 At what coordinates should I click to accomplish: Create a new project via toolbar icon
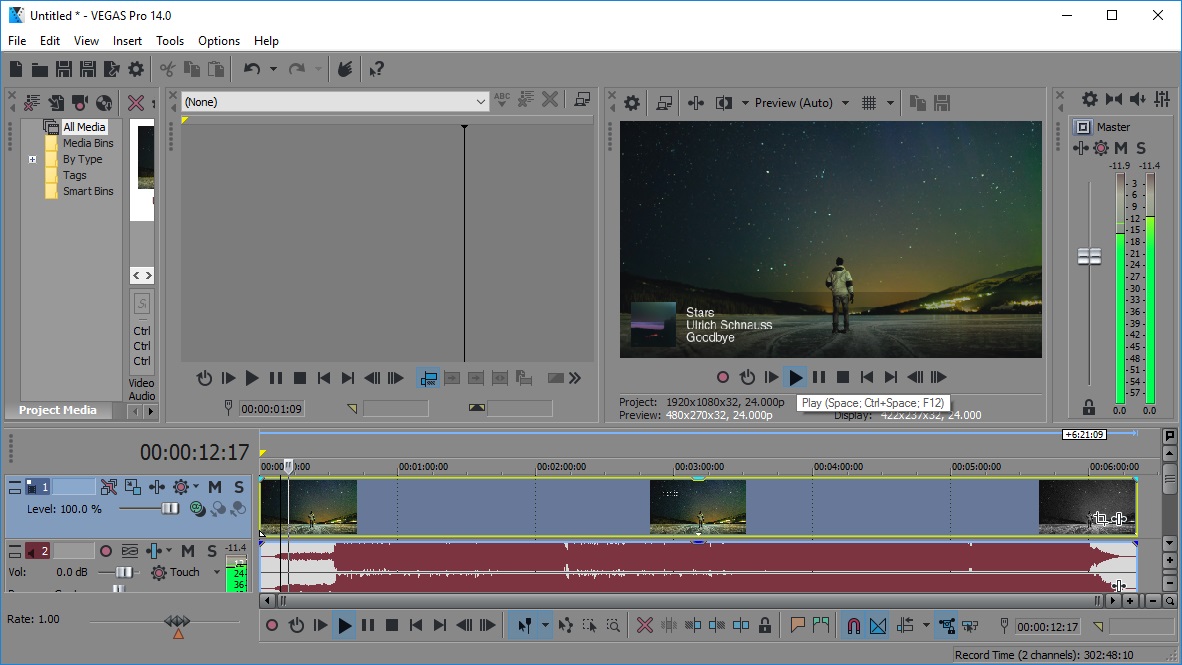click(16, 69)
